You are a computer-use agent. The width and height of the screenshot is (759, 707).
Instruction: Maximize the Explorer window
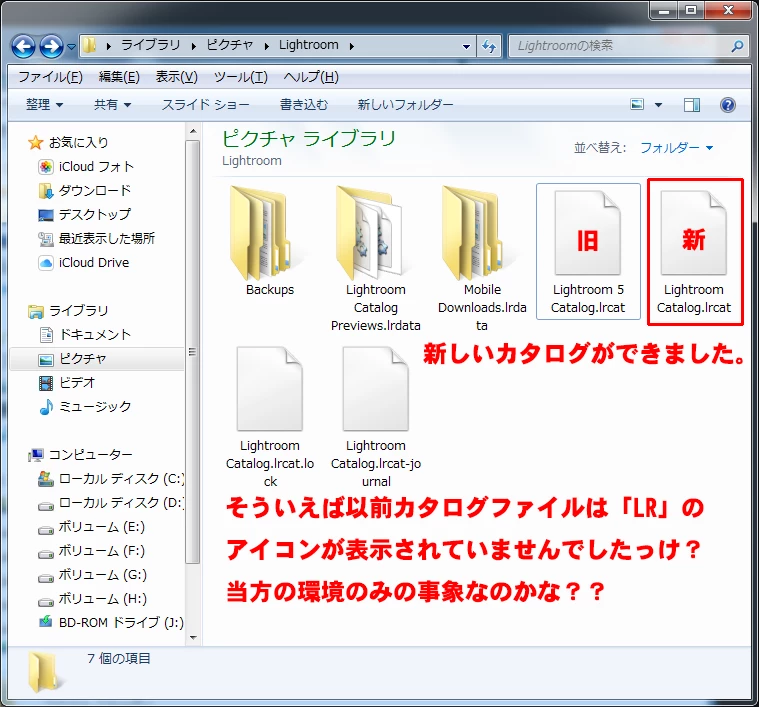point(691,10)
